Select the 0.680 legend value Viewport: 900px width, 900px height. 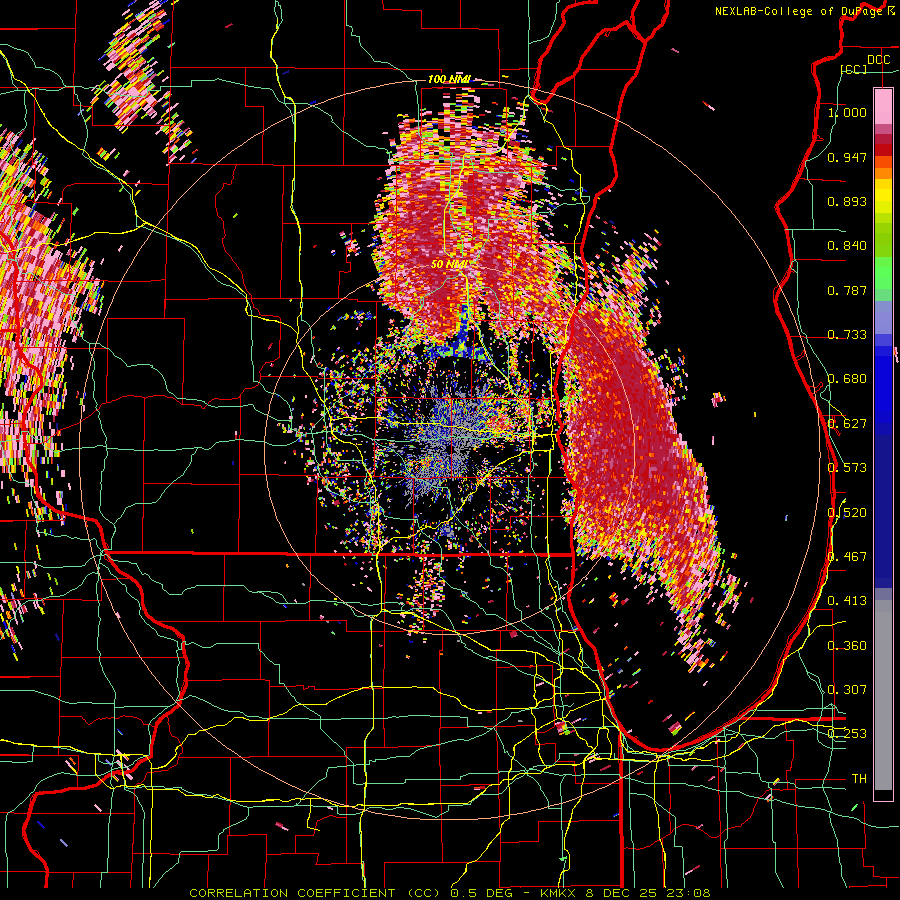coord(847,379)
